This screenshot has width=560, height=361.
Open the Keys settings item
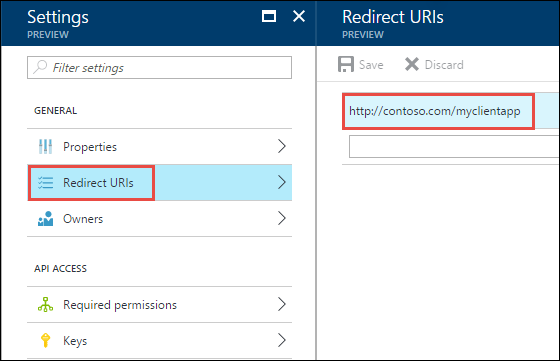159,340
